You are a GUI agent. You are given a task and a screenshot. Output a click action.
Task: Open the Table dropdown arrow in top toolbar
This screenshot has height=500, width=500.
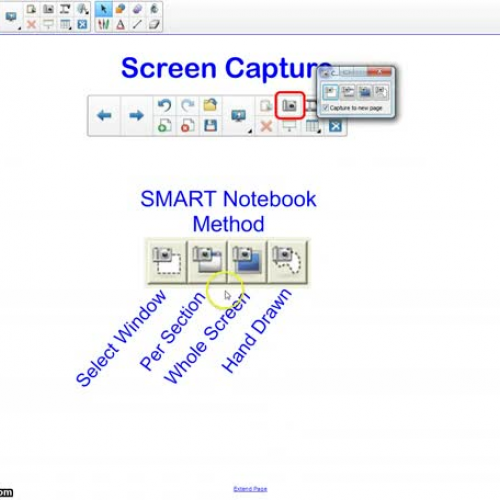click(x=71, y=29)
